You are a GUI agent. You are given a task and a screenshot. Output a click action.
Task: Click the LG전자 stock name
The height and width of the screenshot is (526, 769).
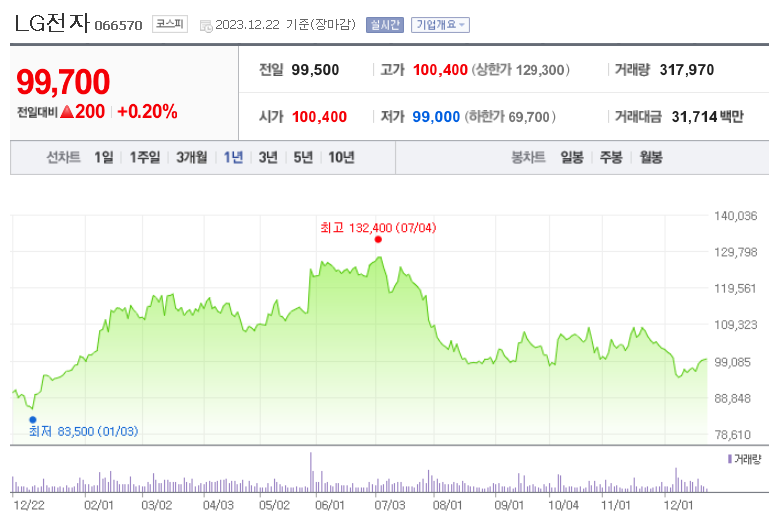(52, 23)
